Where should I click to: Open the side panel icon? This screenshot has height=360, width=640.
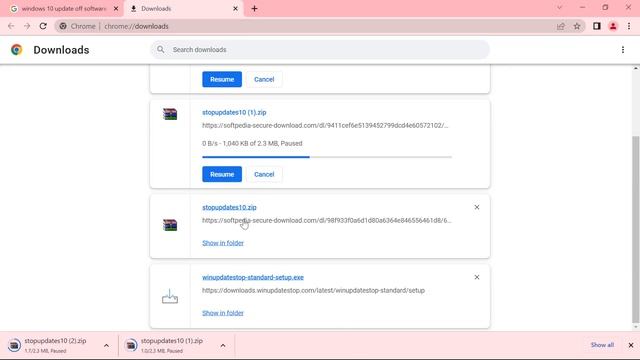pyautogui.click(x=597, y=26)
